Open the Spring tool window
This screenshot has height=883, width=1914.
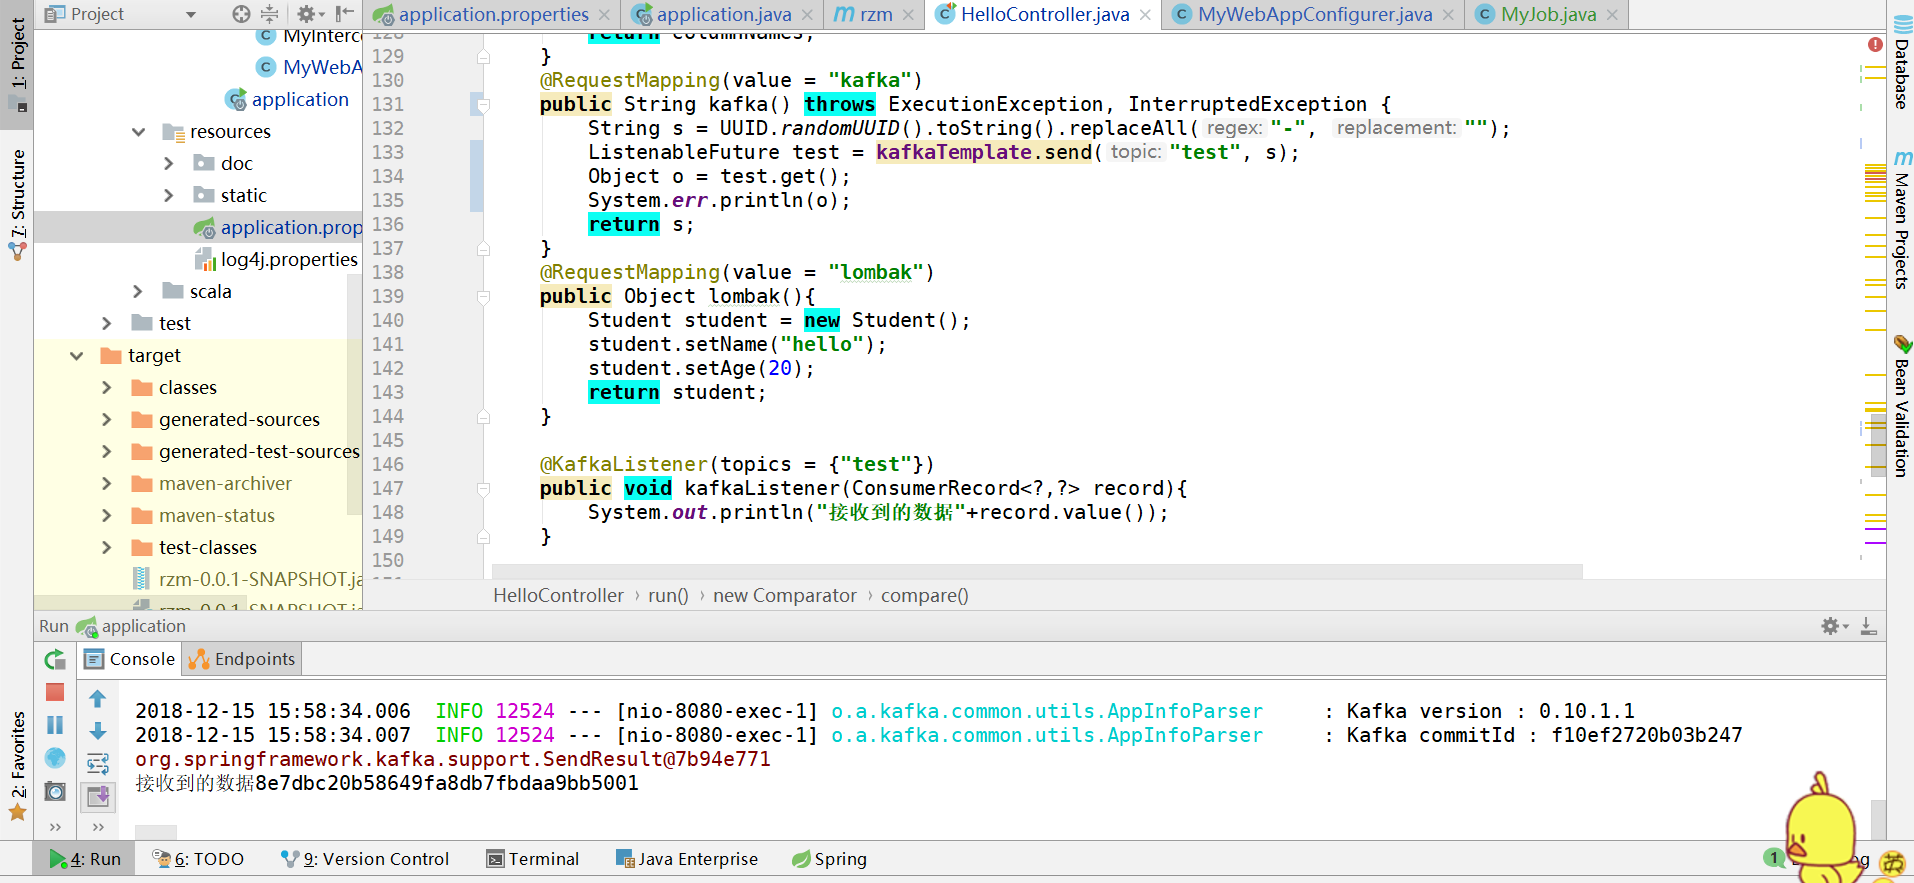tap(829, 859)
